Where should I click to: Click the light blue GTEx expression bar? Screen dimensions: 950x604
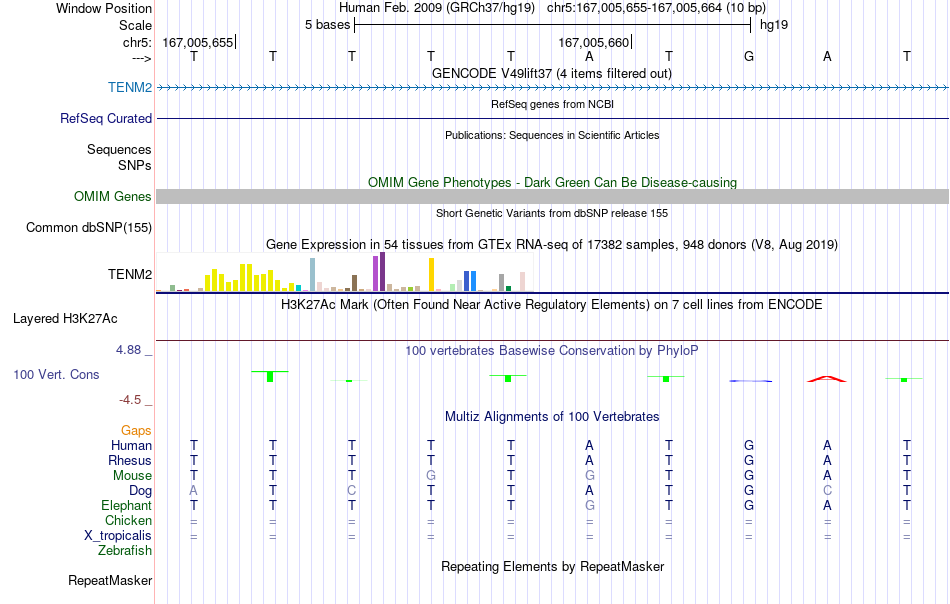(312, 274)
